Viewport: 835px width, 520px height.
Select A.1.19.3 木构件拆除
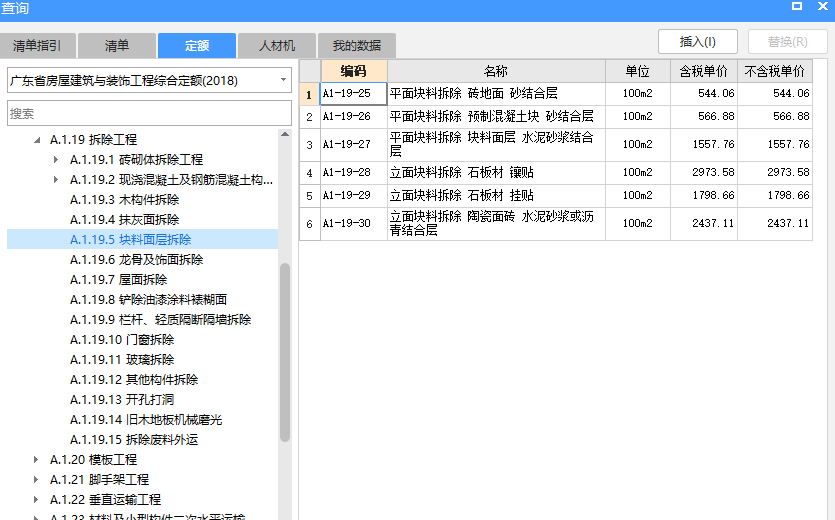124,200
